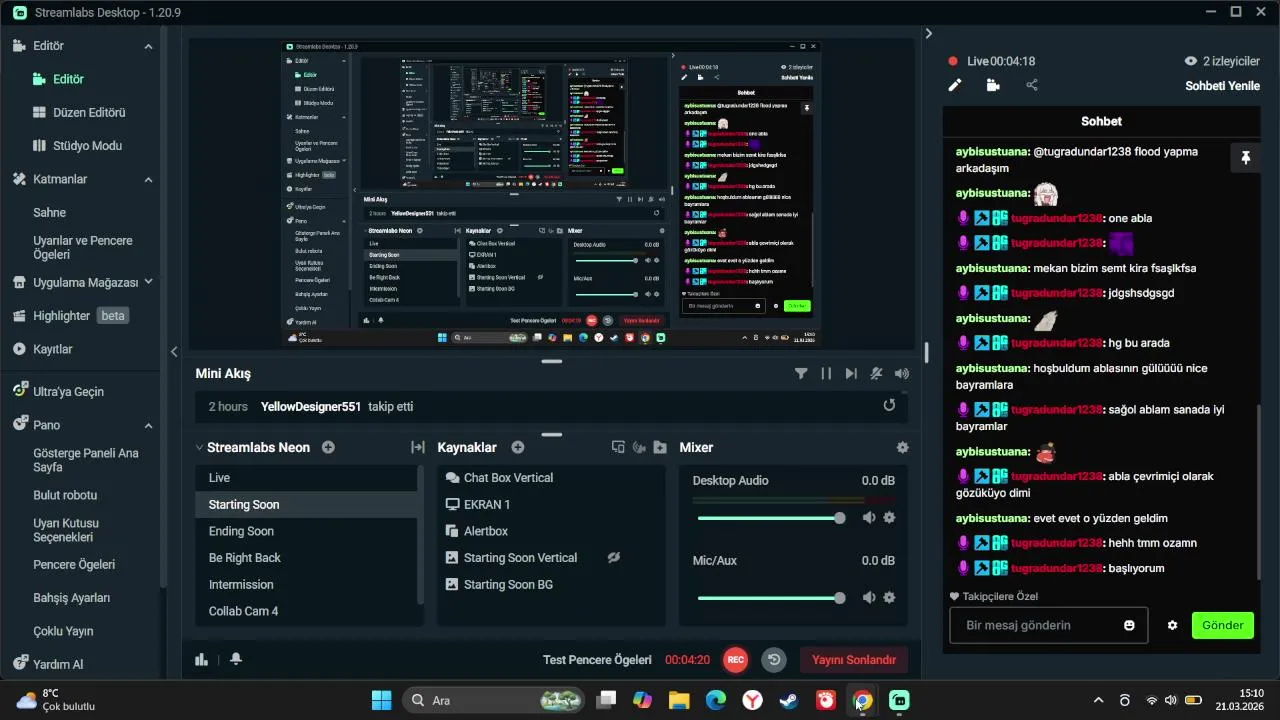Open Bahşiş Ayarları page
Viewport: 1280px width, 720px height.
(72, 597)
